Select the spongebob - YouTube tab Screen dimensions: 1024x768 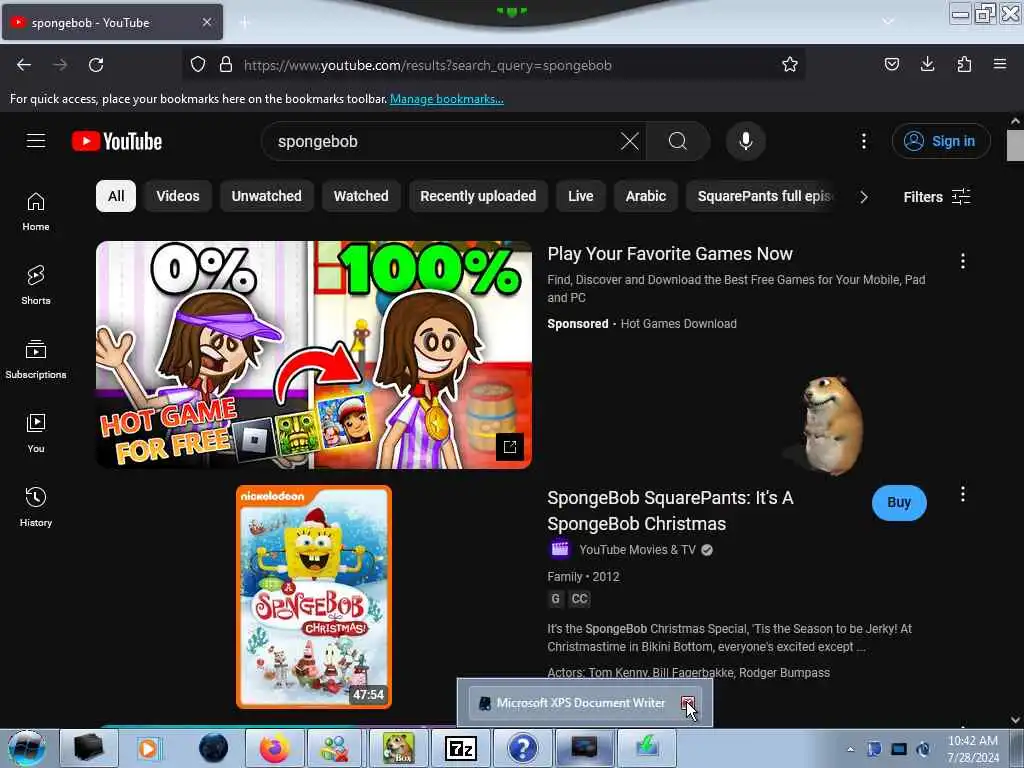(x=112, y=22)
